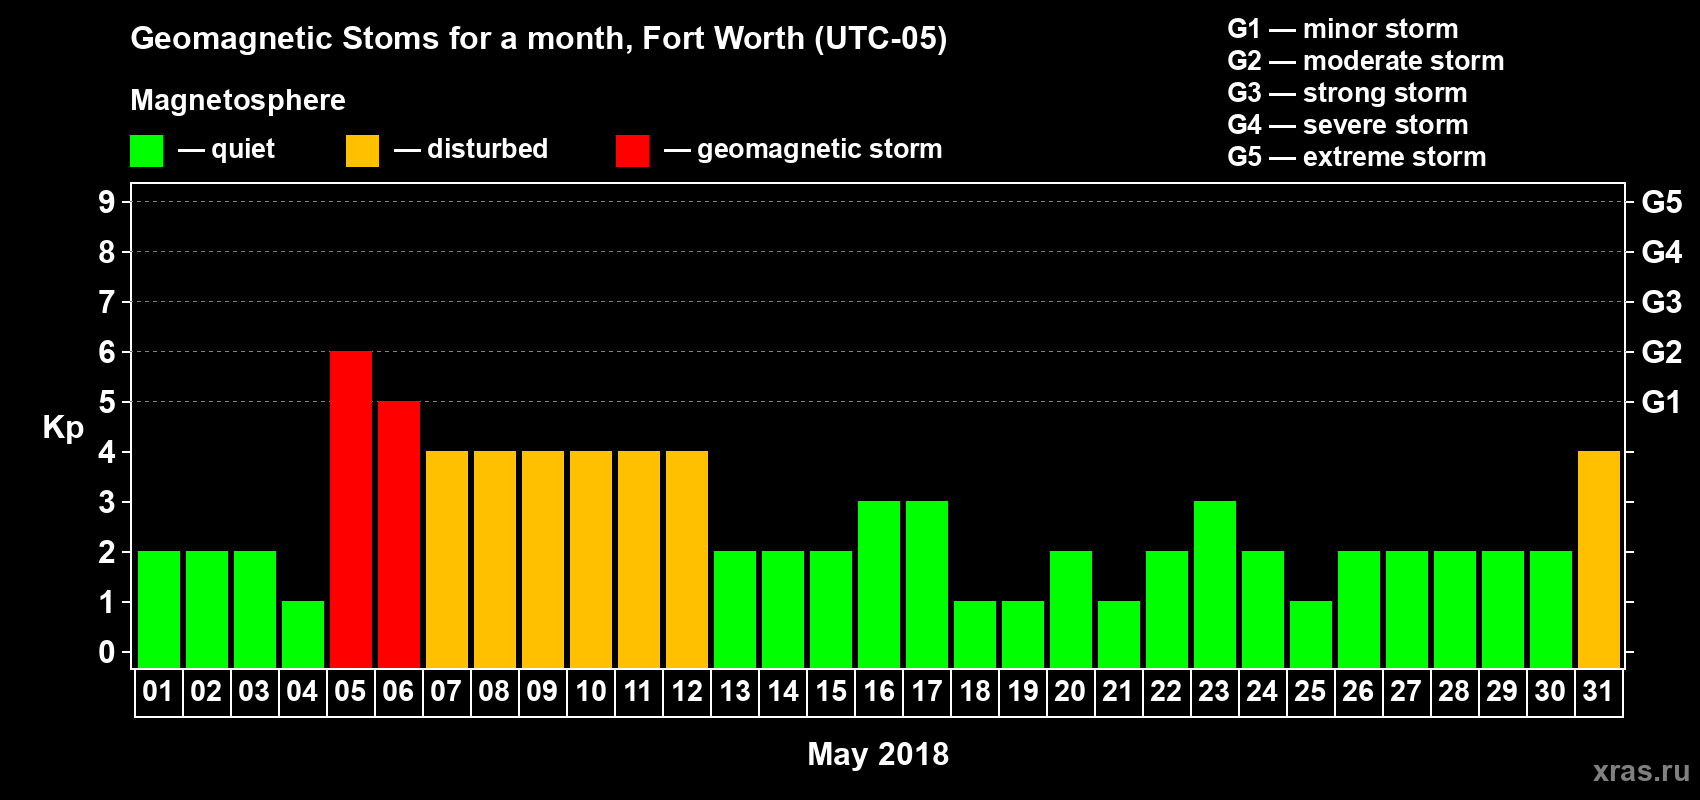Viewport: 1700px width, 800px height.
Task: Click the Kp axis label
Action: click(x=63, y=427)
